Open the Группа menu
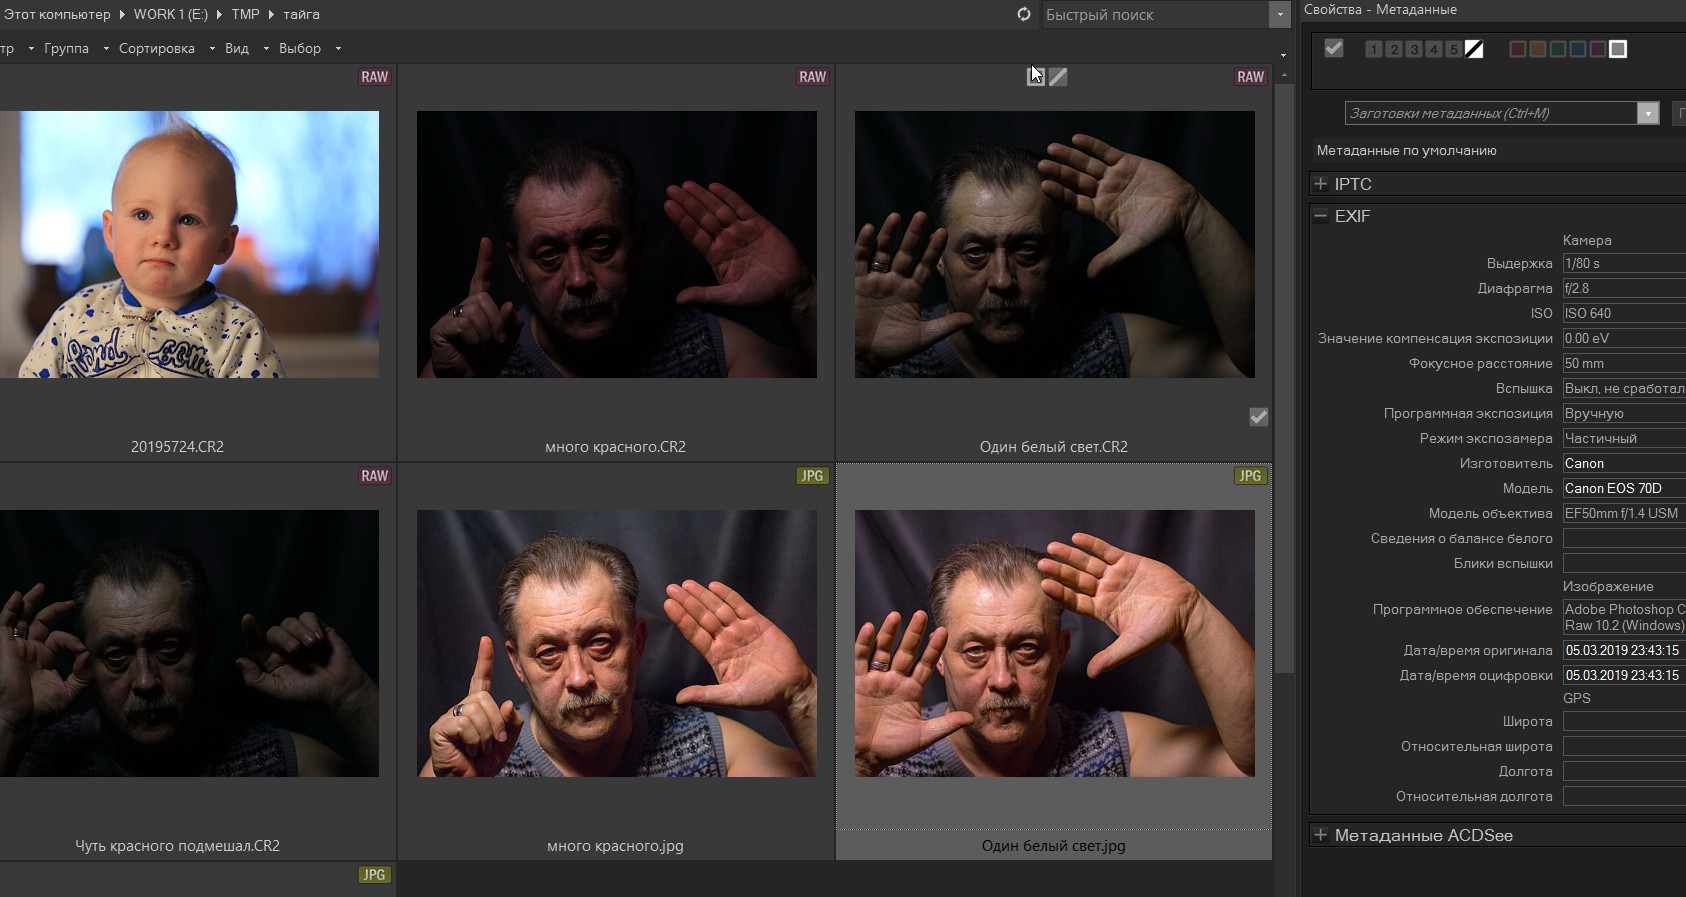 pos(66,48)
